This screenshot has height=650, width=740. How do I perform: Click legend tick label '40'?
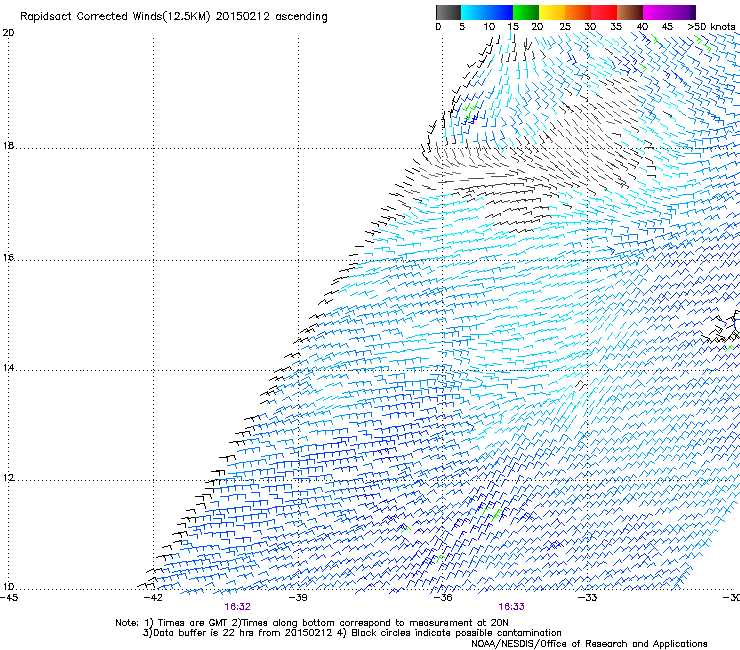[642, 27]
